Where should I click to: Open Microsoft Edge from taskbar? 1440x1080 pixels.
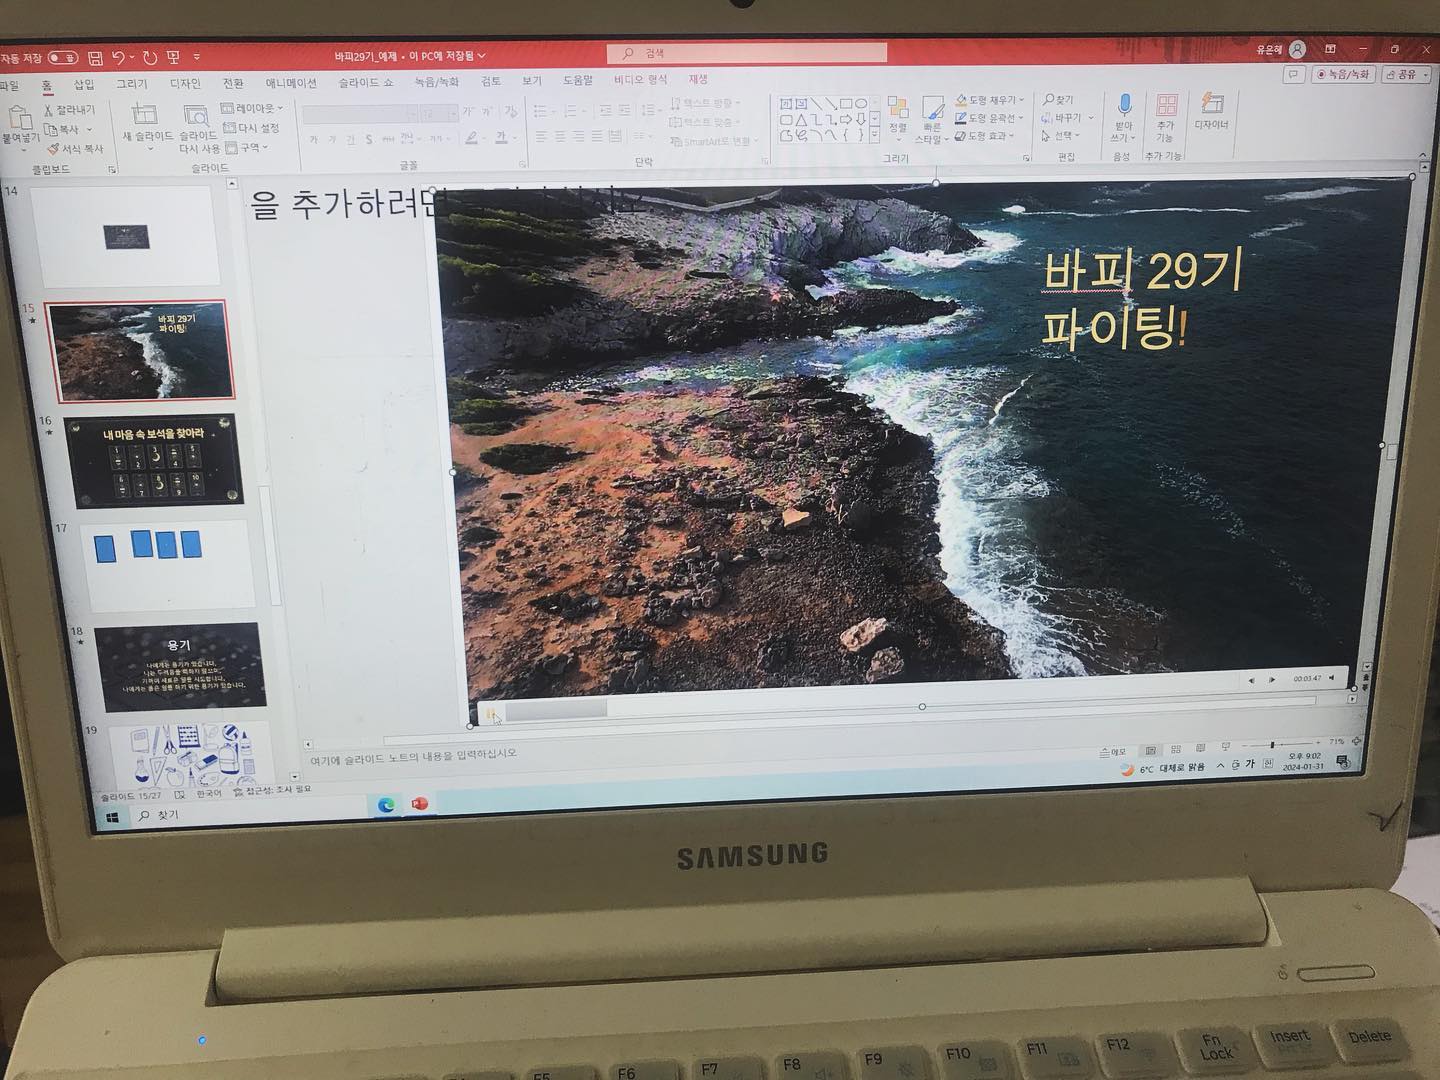click(386, 804)
